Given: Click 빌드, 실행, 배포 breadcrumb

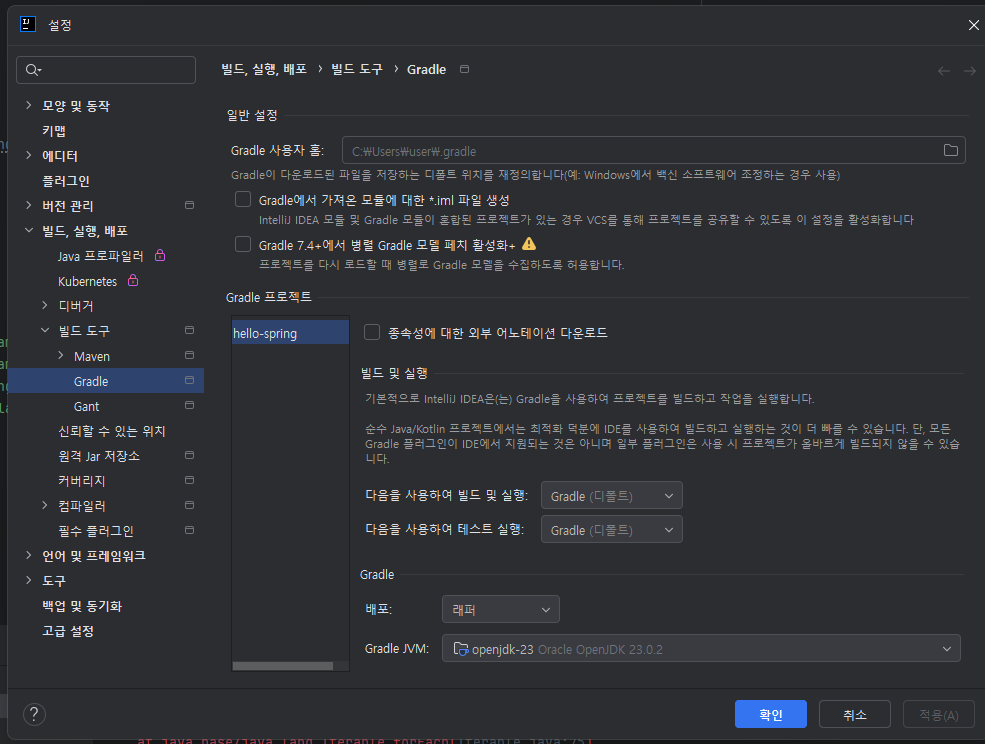Looking at the screenshot, I should point(264,69).
